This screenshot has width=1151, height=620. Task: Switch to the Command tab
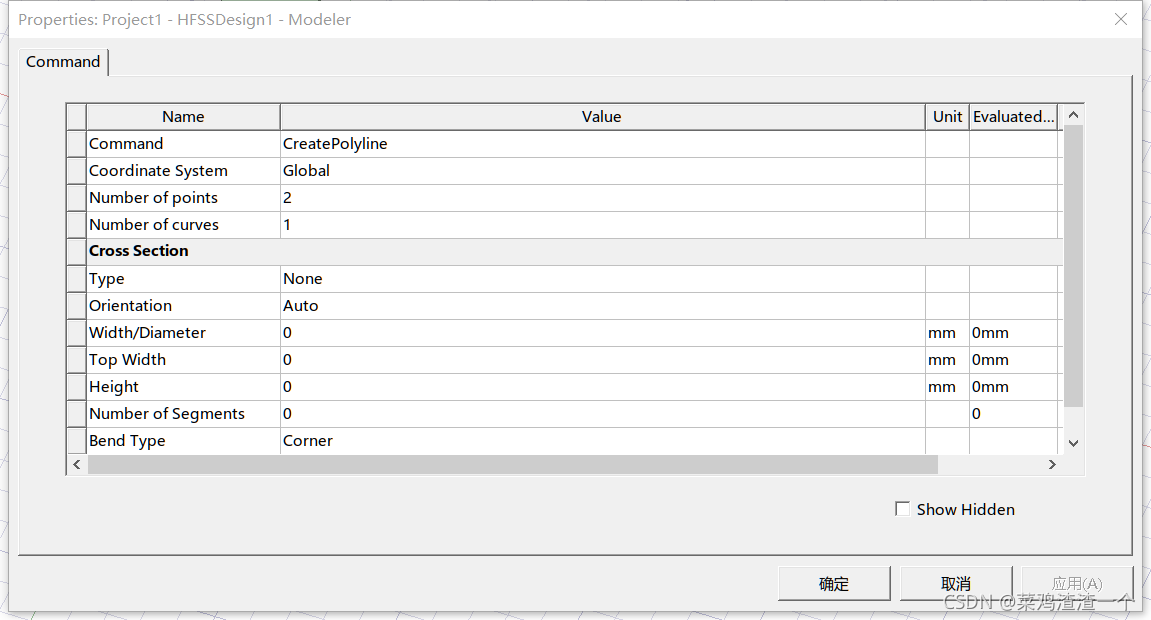point(63,62)
